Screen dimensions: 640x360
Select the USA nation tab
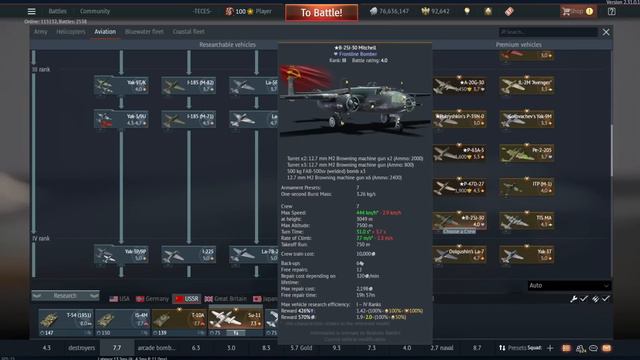120,299
